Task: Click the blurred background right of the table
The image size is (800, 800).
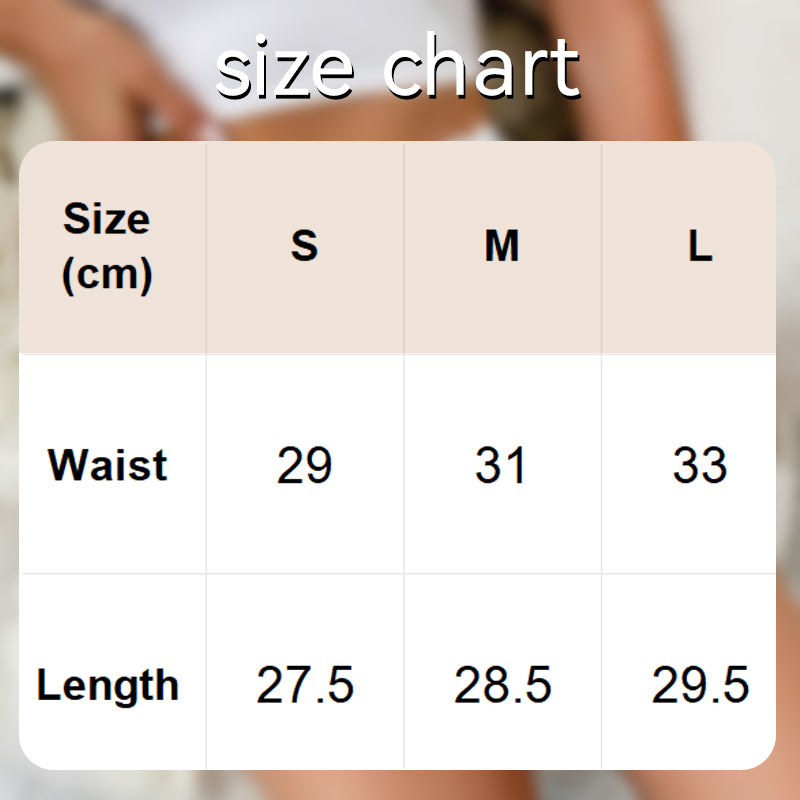Action: [789, 450]
